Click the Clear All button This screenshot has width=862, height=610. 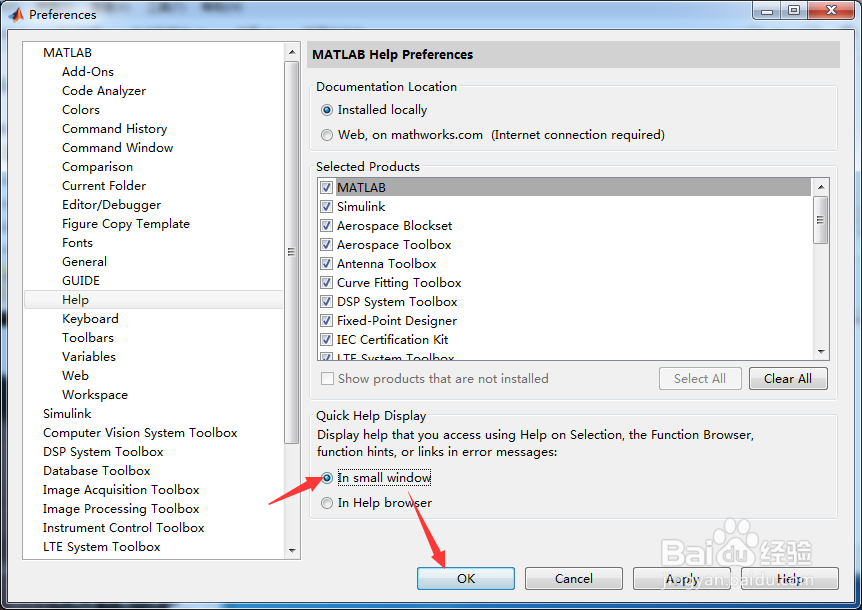pyautogui.click(x=788, y=379)
